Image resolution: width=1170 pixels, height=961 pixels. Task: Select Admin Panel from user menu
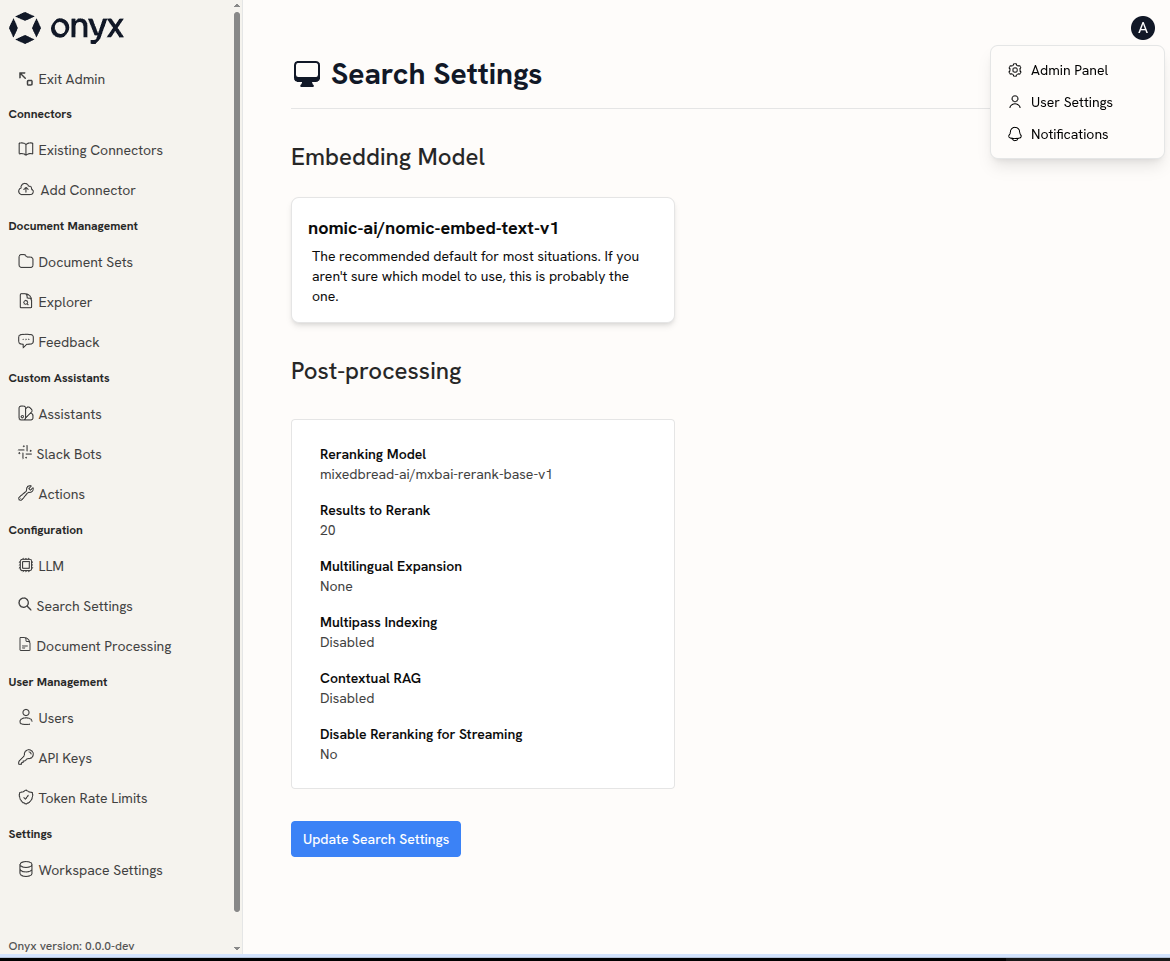coord(1077,70)
